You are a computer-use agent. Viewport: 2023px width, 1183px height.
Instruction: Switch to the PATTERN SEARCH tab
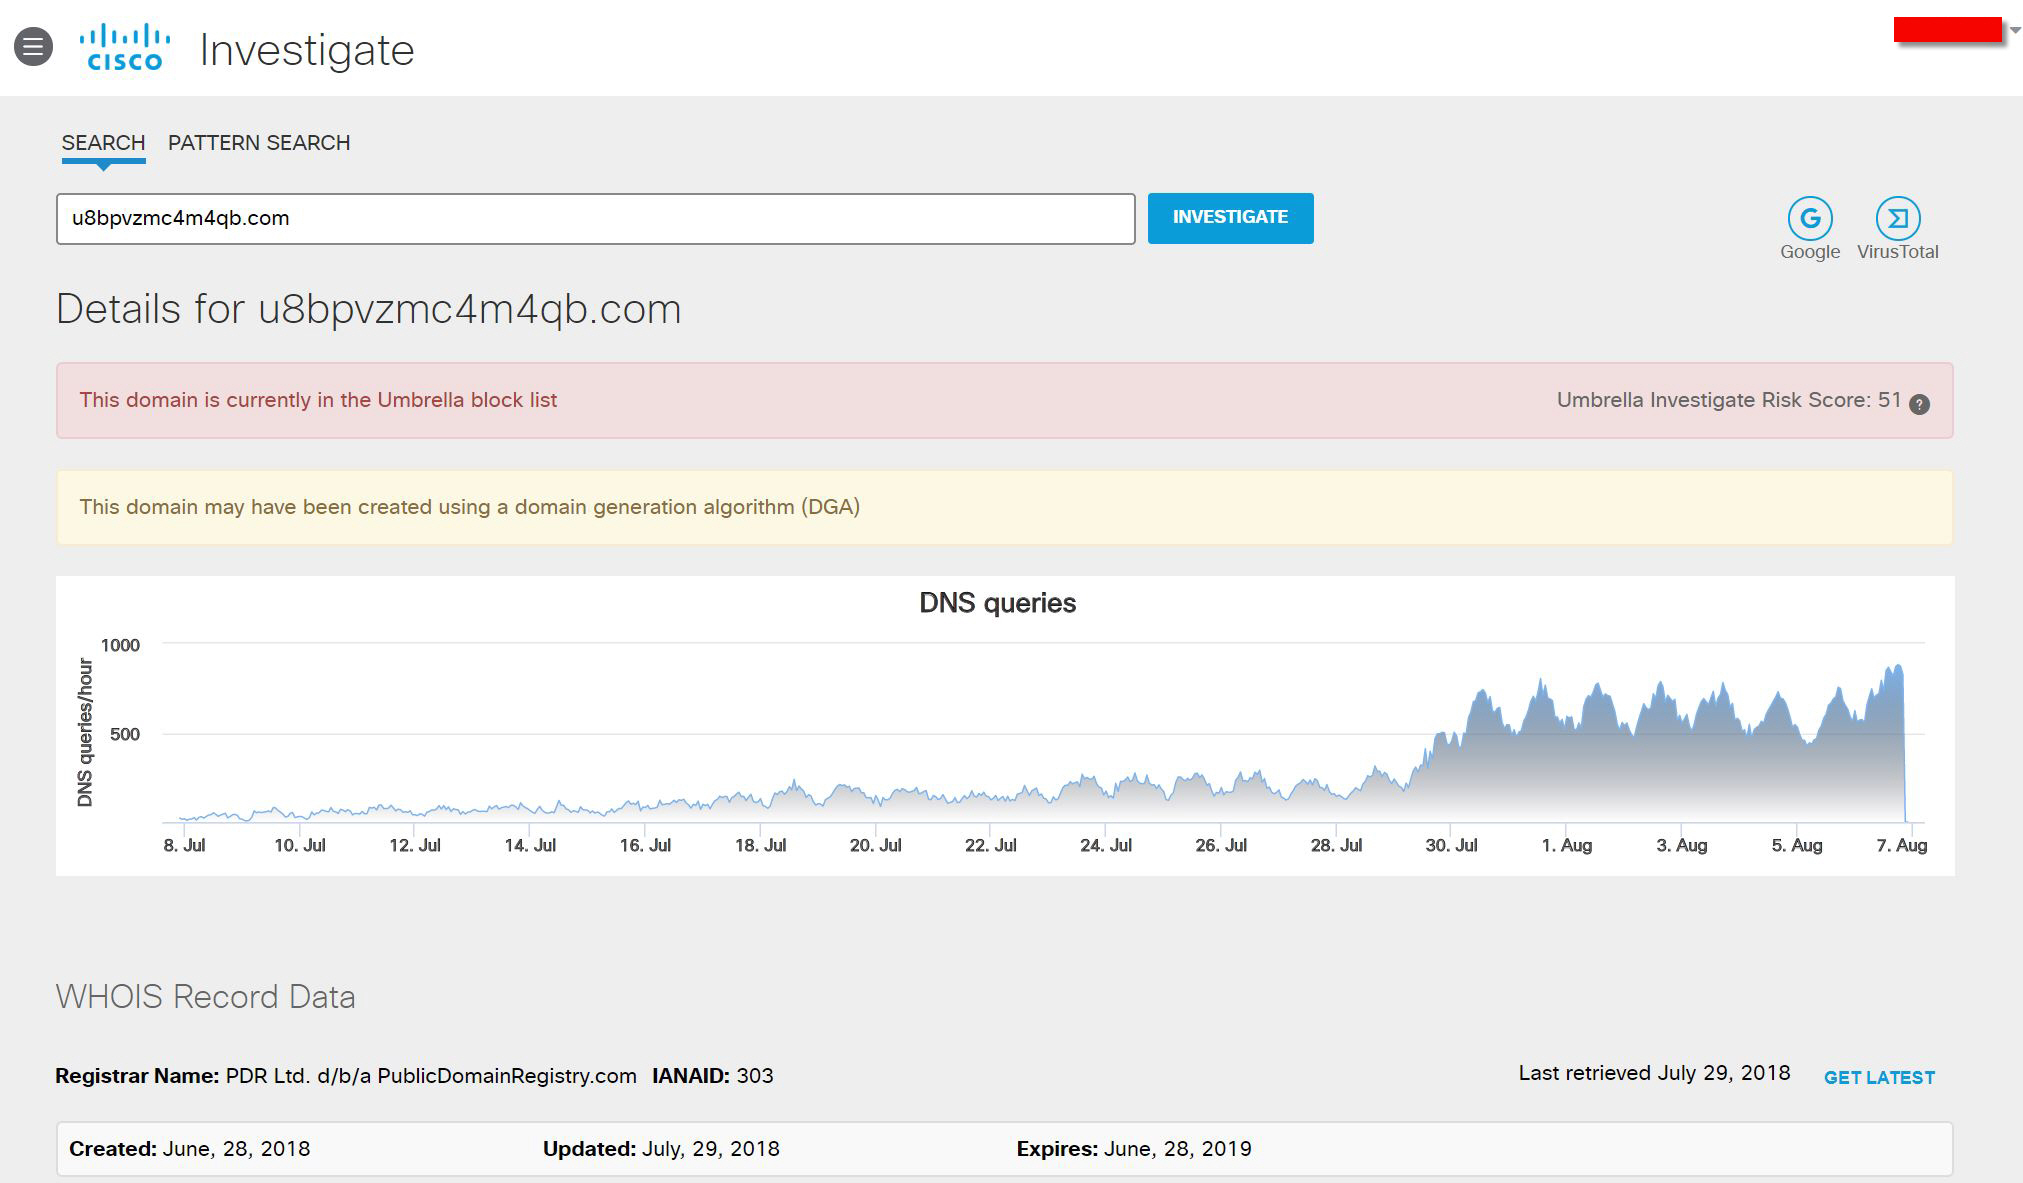(x=259, y=143)
